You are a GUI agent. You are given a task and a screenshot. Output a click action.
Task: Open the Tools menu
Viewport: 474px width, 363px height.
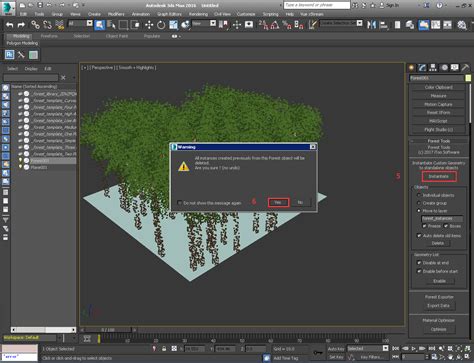39,14
